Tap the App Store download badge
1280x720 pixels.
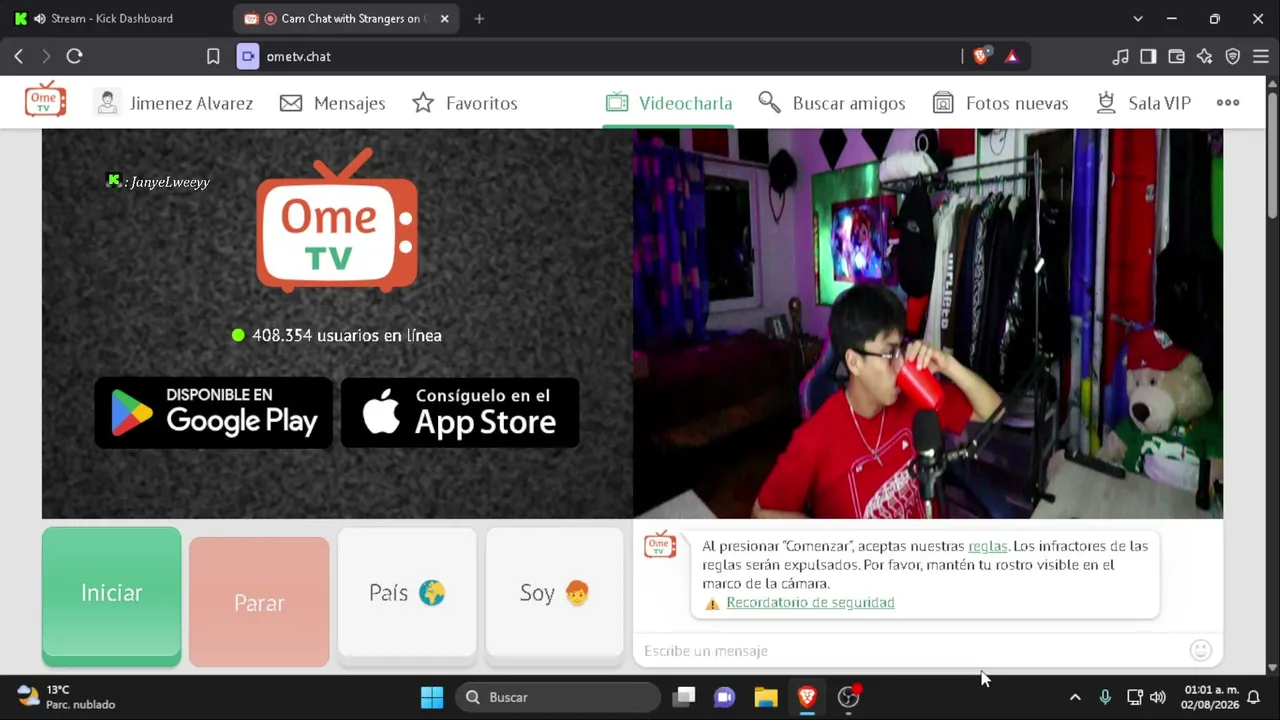click(x=460, y=412)
